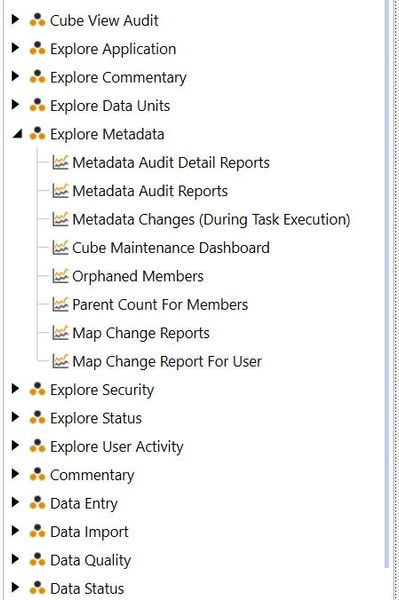Click the chart icon beside Cube Maintenance Dashboard
The width and height of the screenshot is (399, 600).
(x=60, y=248)
